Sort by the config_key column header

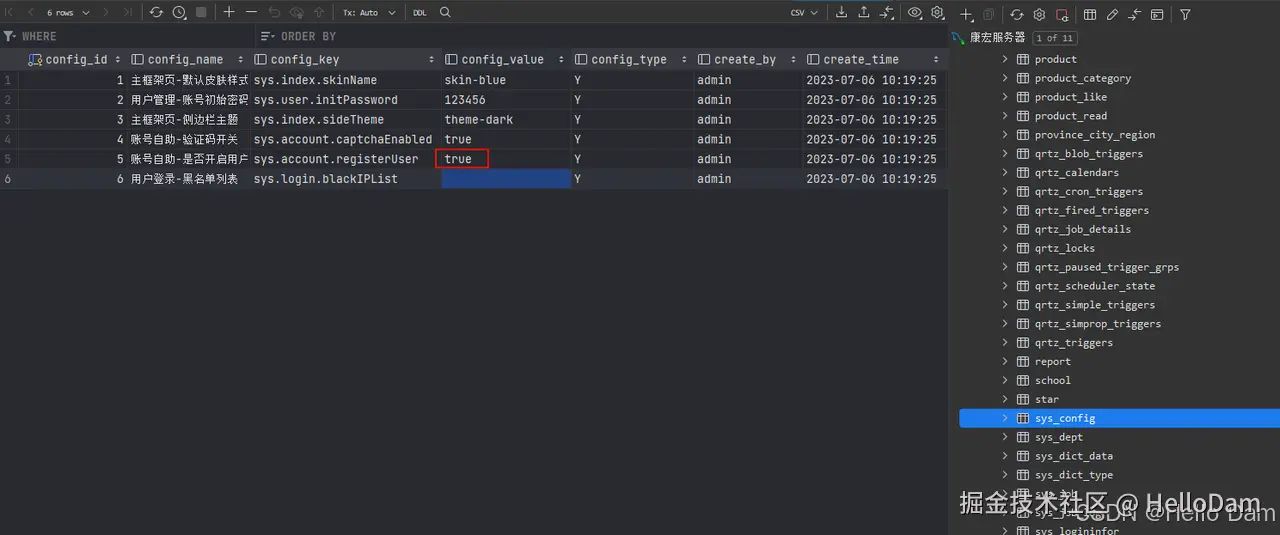coord(345,59)
